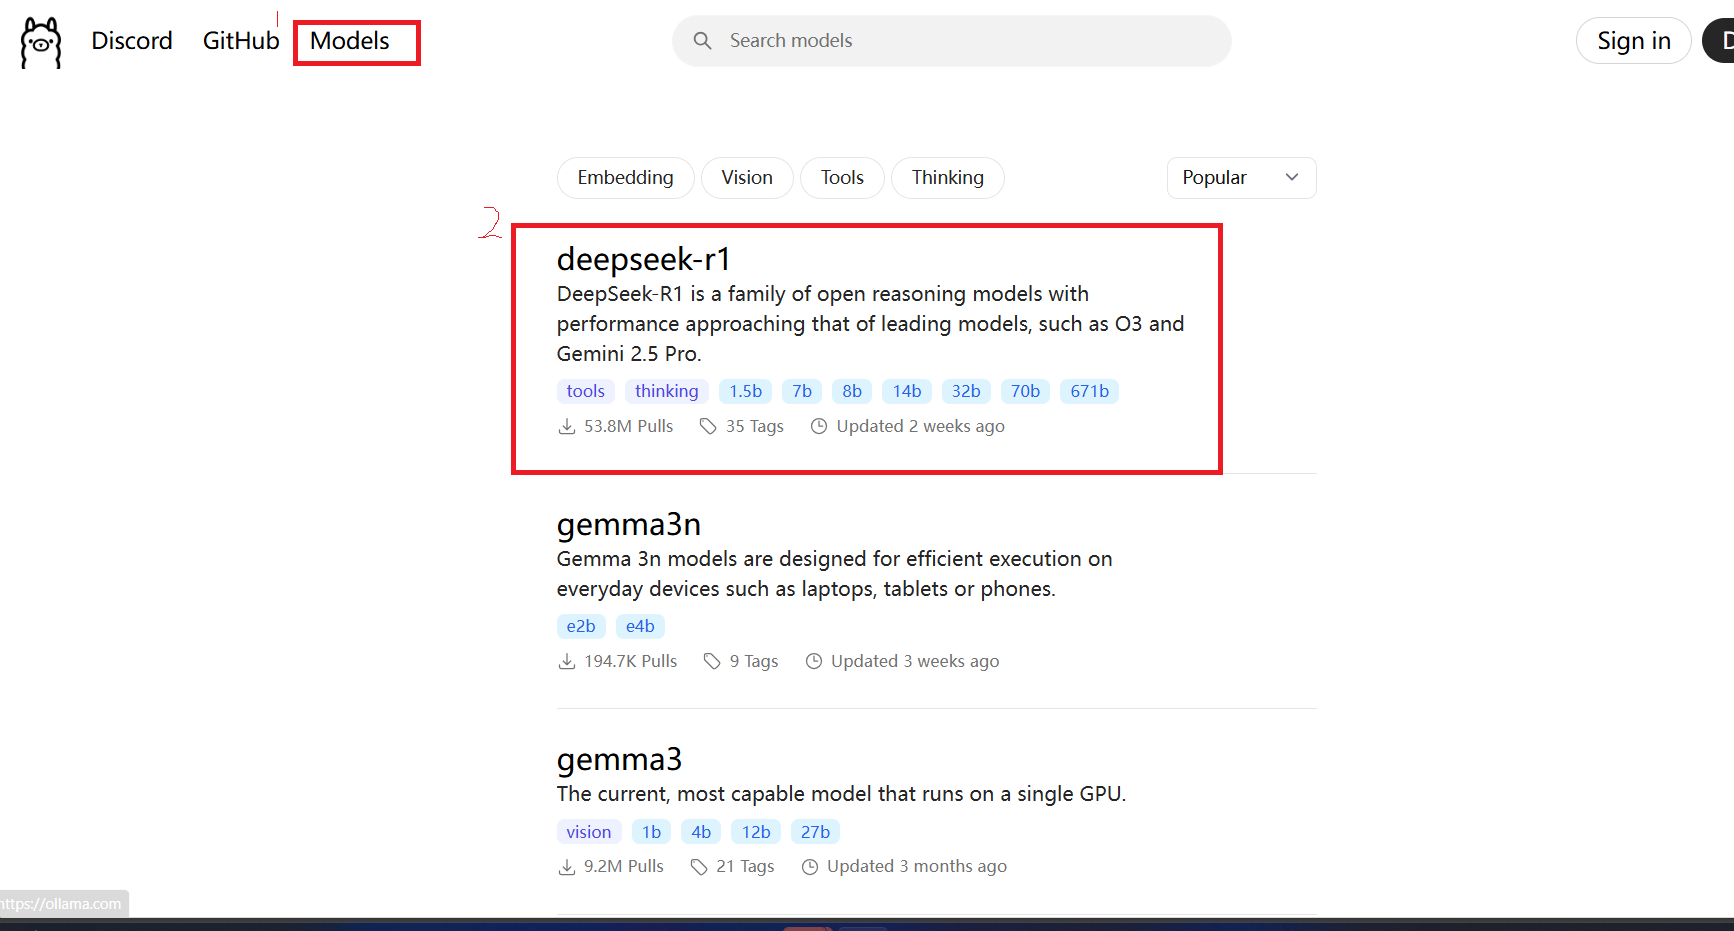This screenshot has width=1734, height=931.
Task: Focus the Search models field
Action: pos(951,41)
